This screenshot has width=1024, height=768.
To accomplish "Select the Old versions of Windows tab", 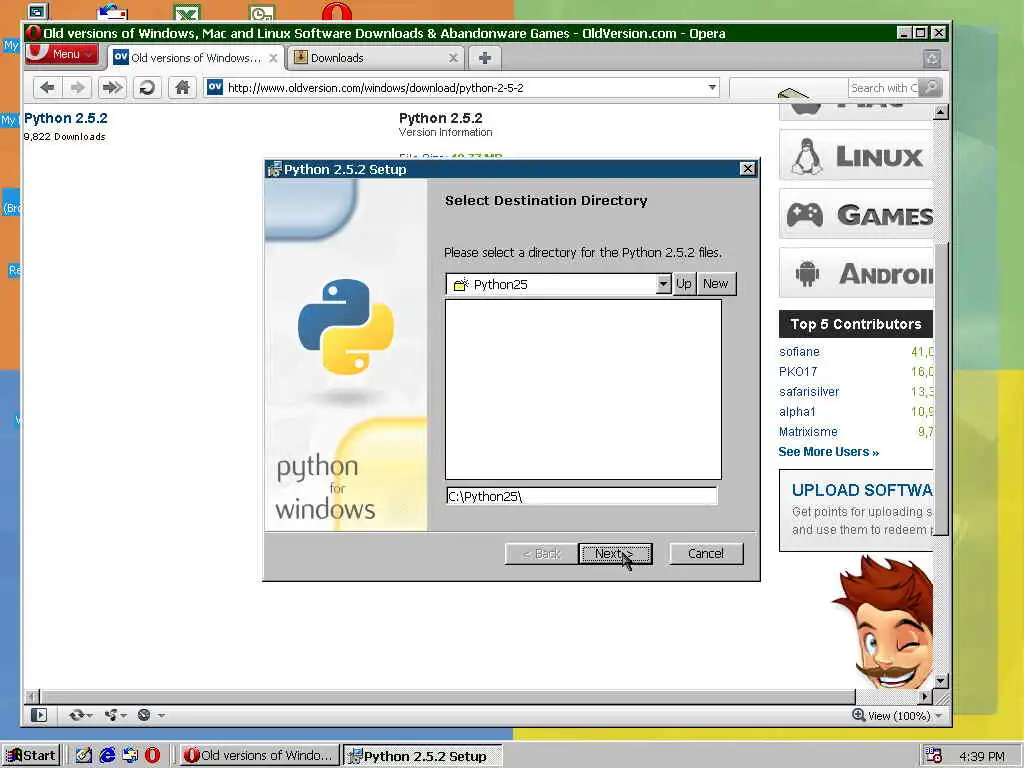I will (x=195, y=57).
